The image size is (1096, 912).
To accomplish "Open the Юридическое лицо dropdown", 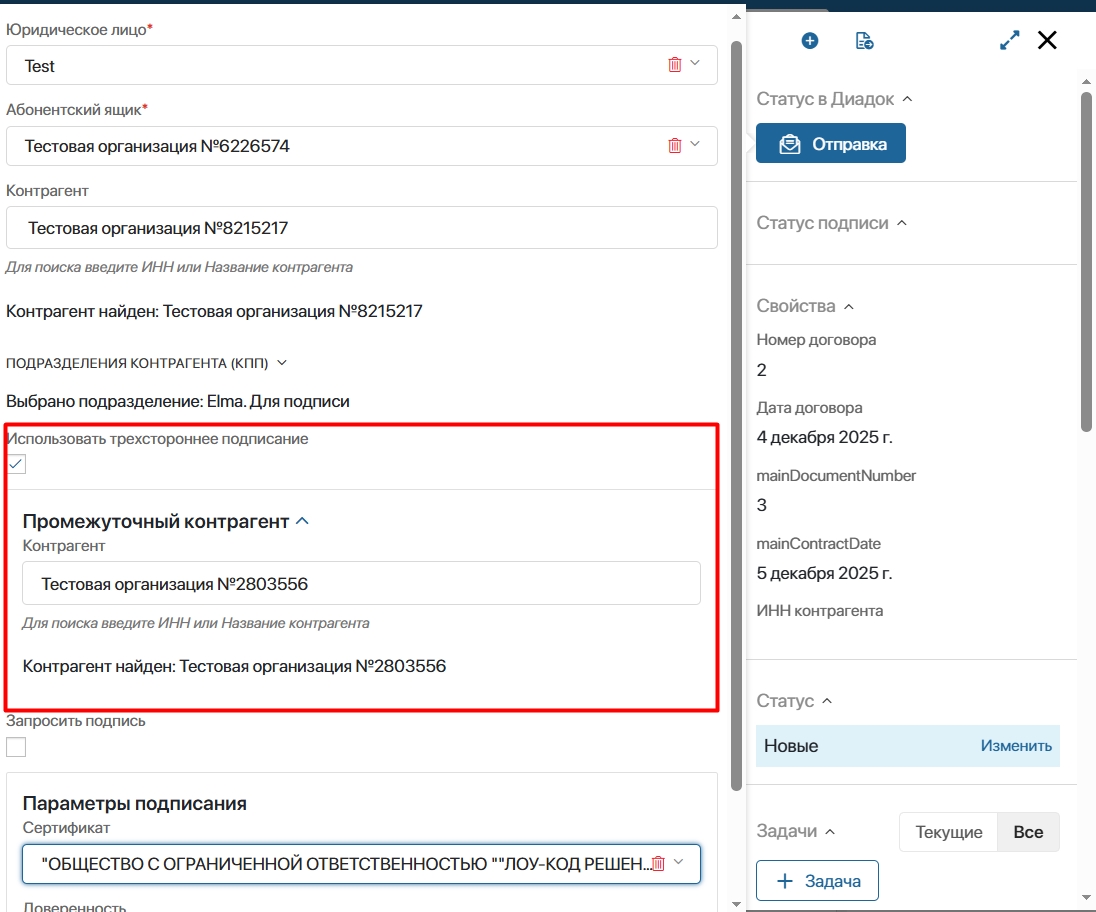I will tap(696, 65).
